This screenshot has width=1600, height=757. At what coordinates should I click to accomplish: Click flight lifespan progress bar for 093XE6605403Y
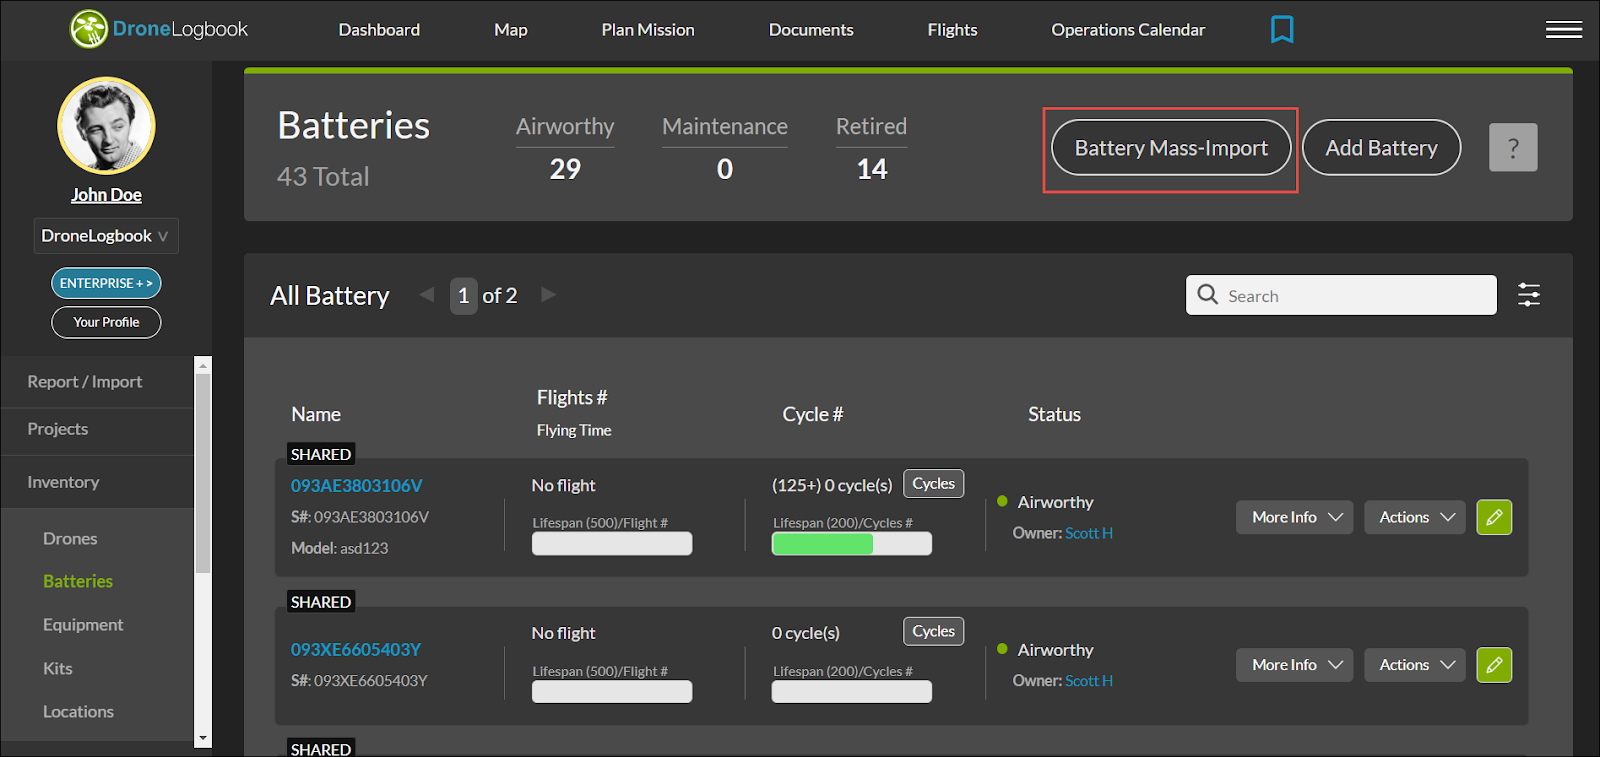pos(612,692)
